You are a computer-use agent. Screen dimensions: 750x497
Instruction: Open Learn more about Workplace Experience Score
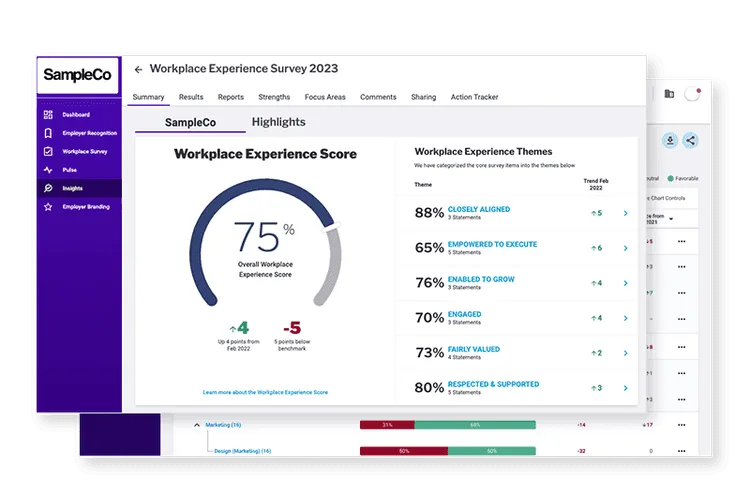click(x=265, y=392)
